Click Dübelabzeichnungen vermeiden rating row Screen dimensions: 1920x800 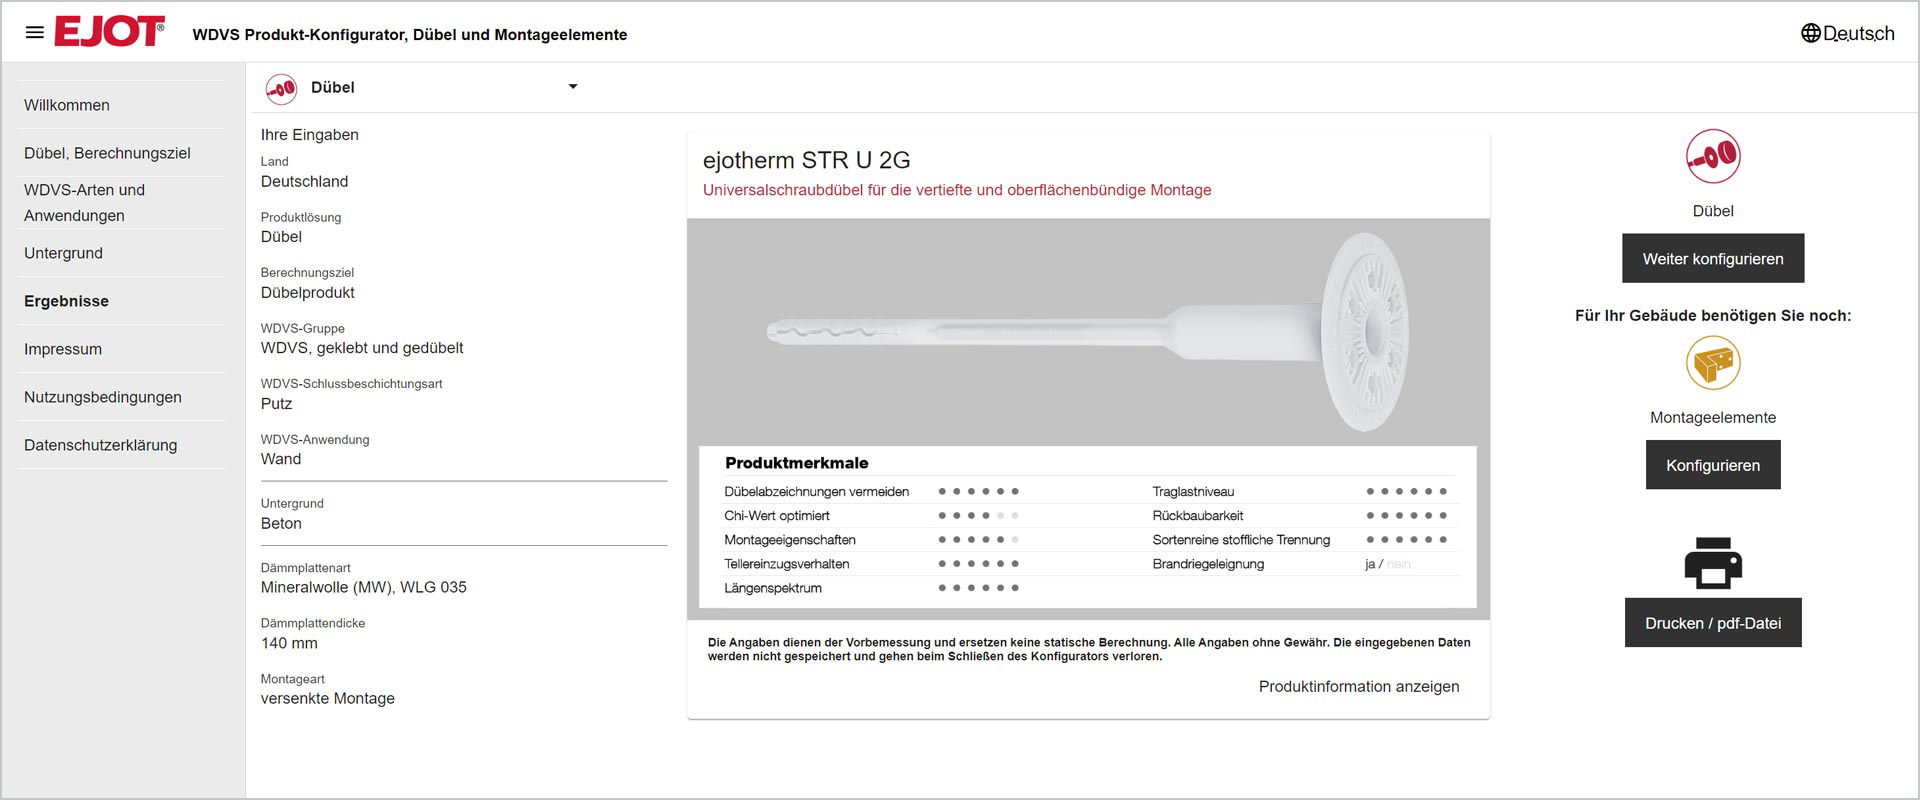872,492
